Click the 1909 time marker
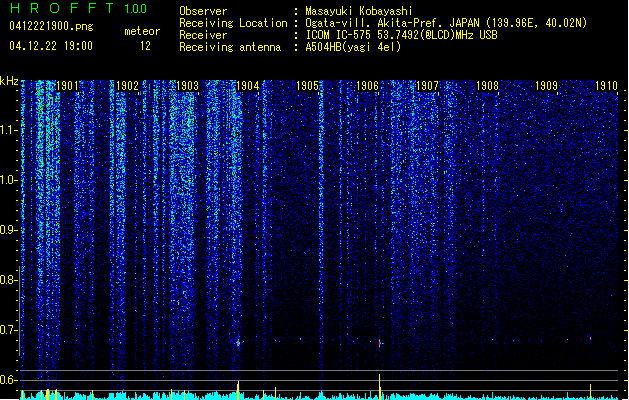The image size is (629, 400). coord(547,85)
